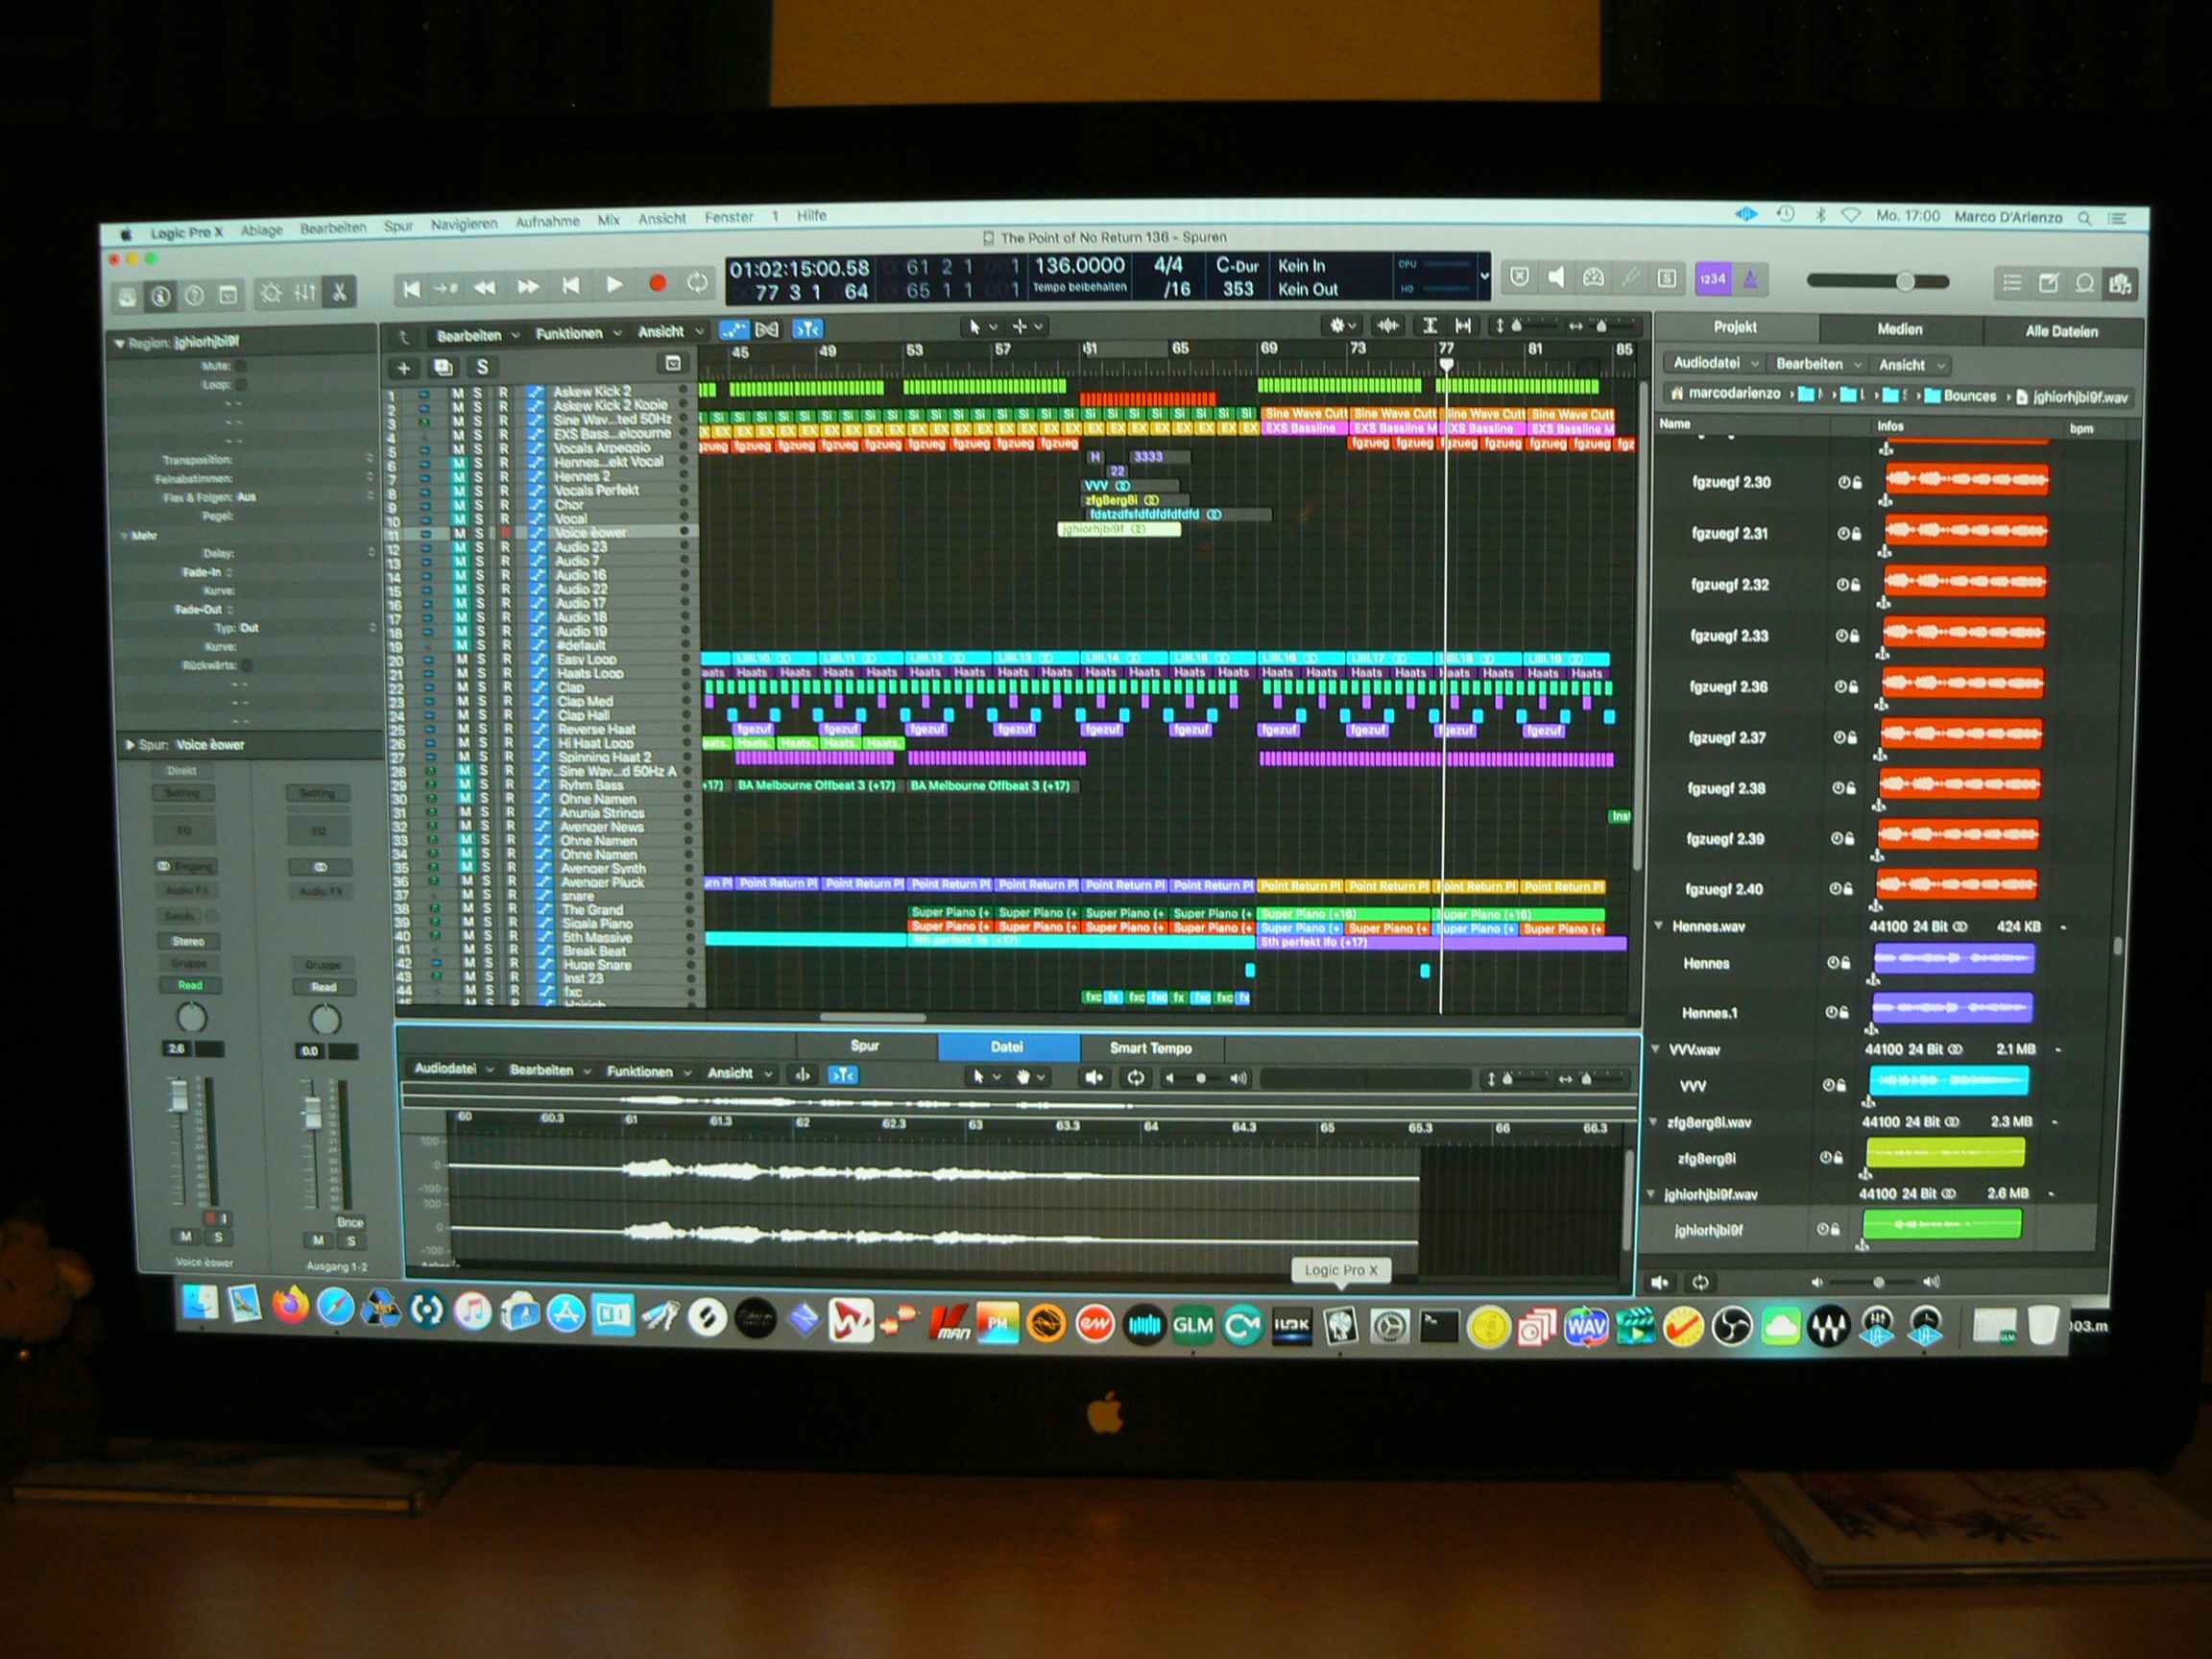Start playback with the Play button
This screenshot has height=1659, width=2212.
click(x=615, y=284)
